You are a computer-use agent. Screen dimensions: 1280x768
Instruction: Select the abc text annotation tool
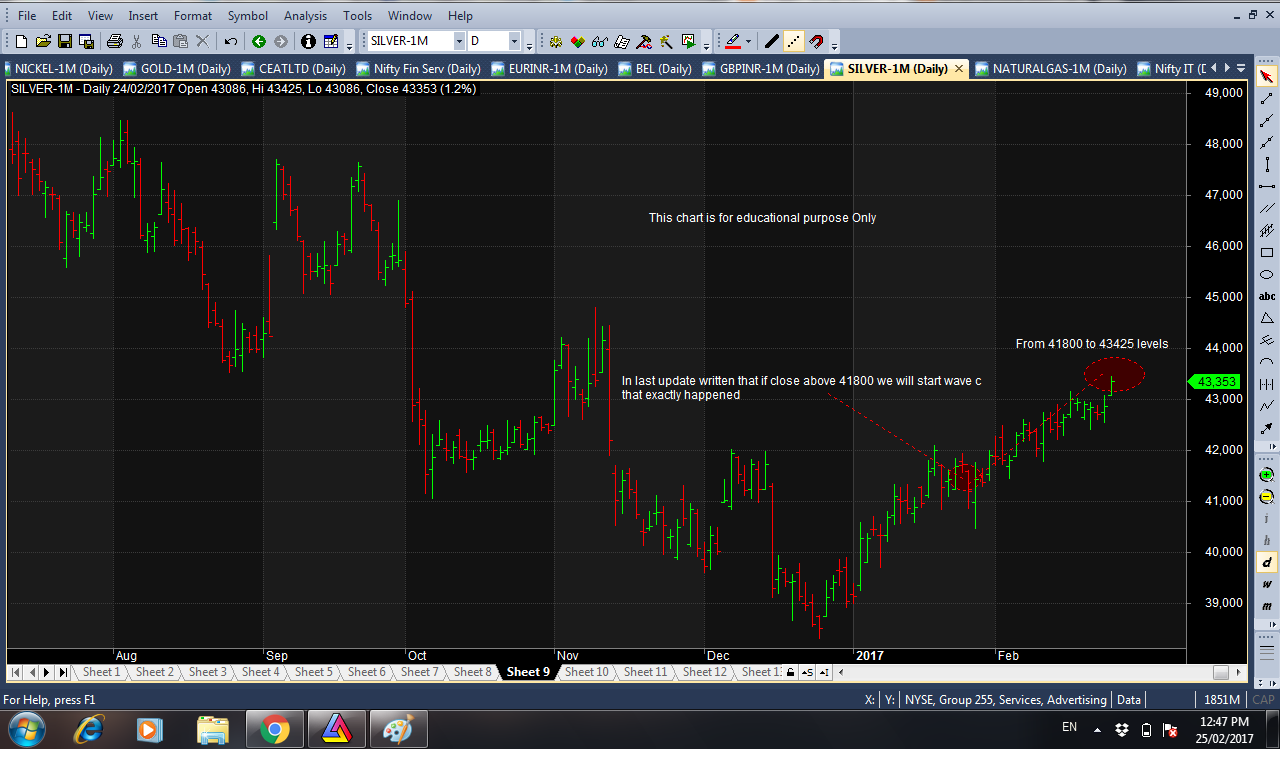[1267, 297]
